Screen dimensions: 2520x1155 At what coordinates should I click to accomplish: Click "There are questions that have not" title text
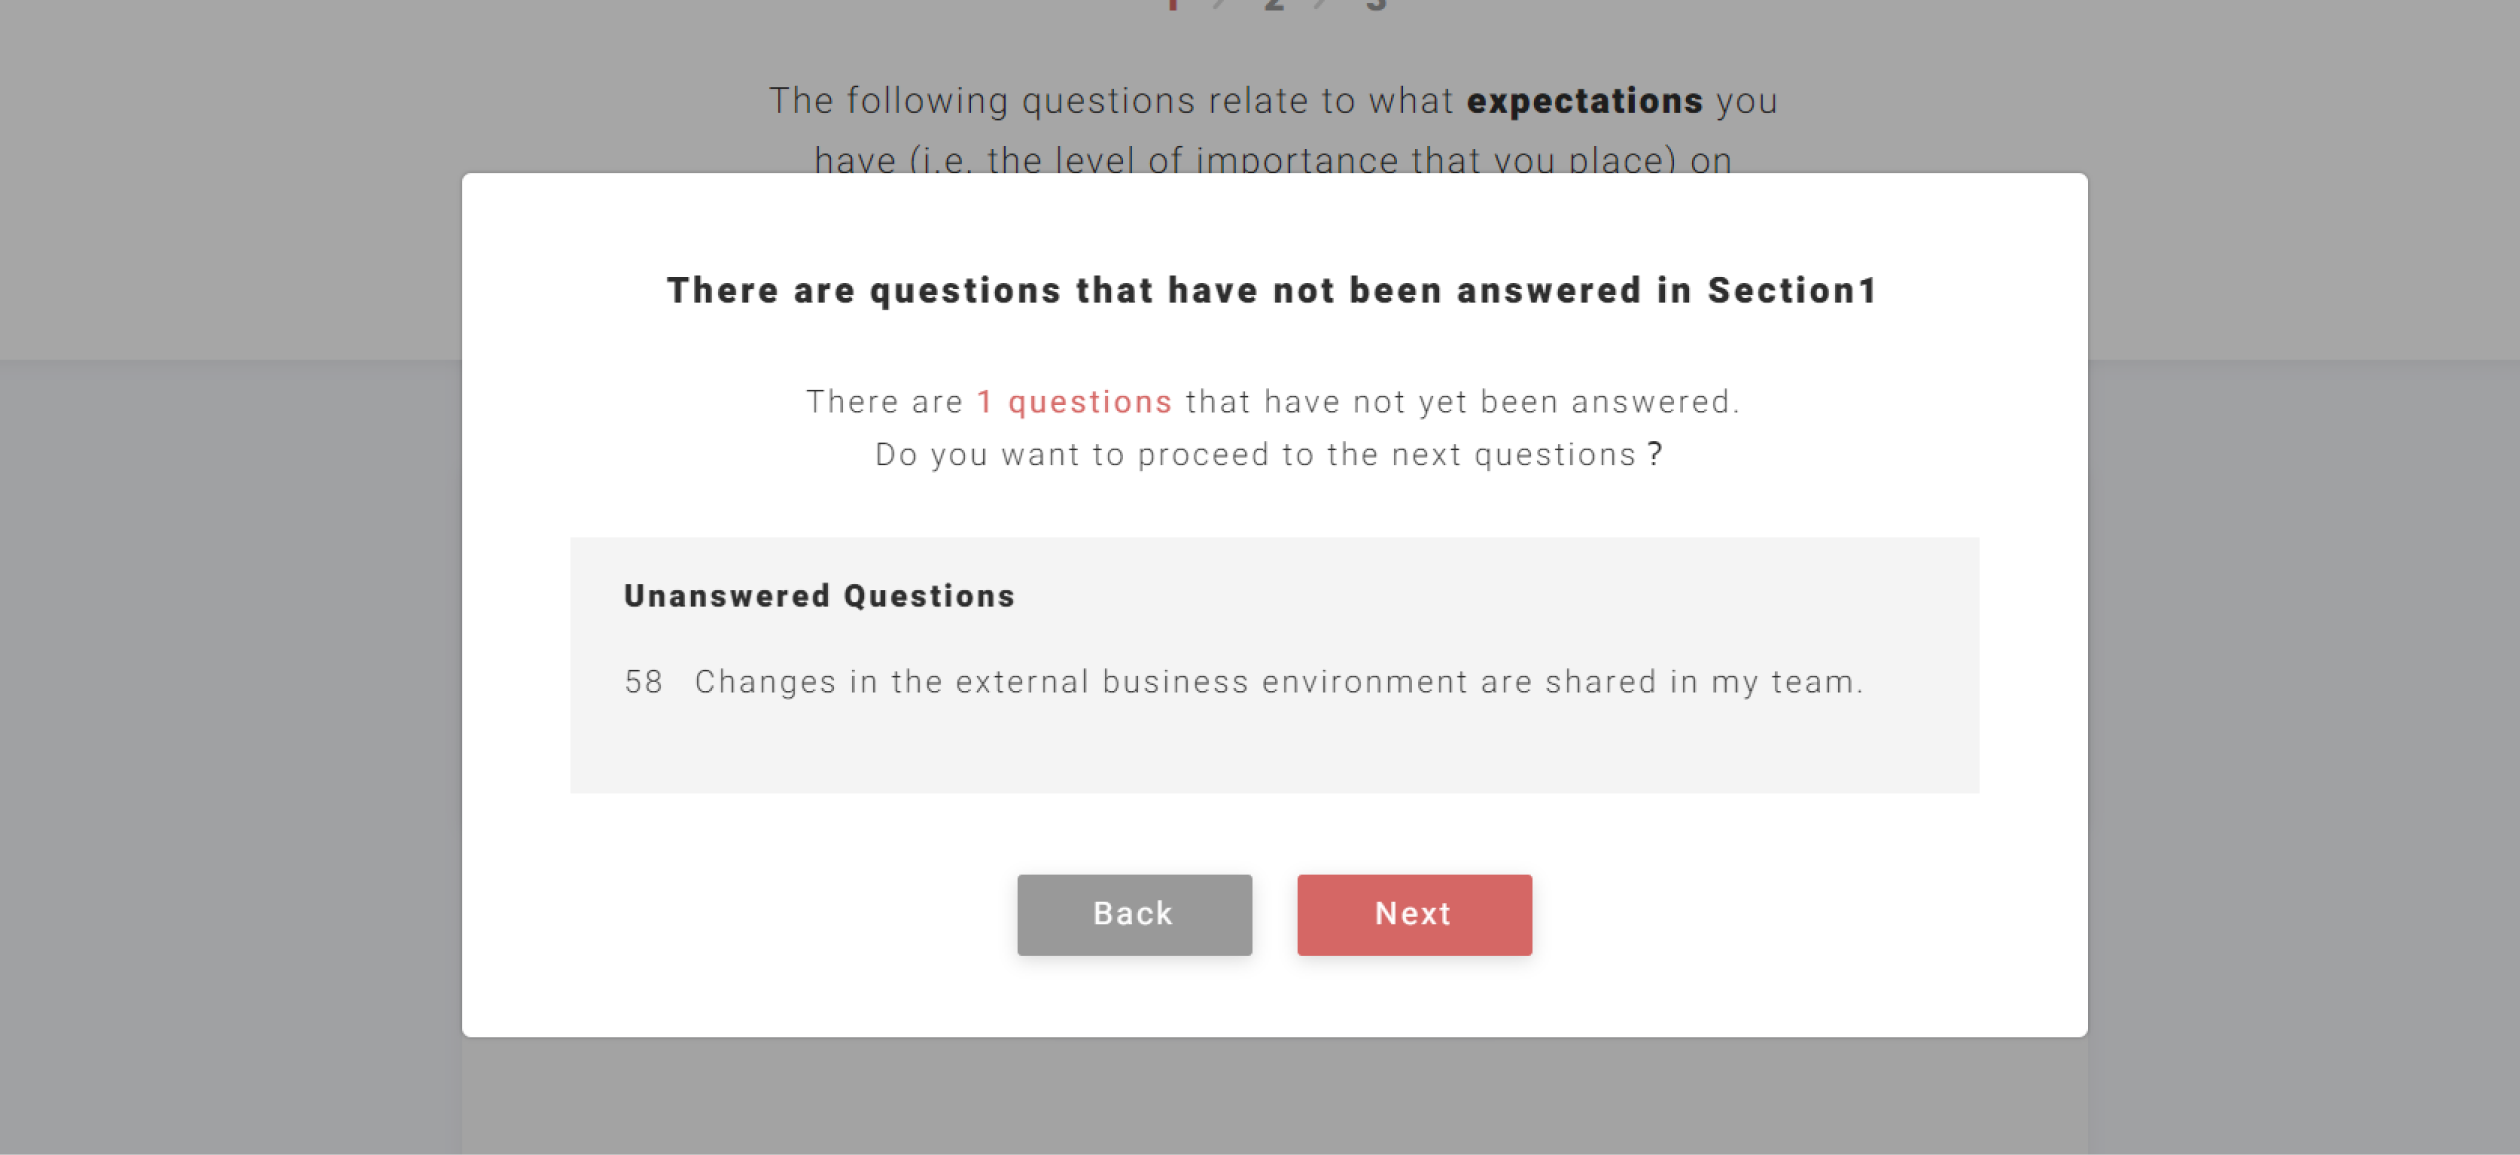click(1000, 291)
